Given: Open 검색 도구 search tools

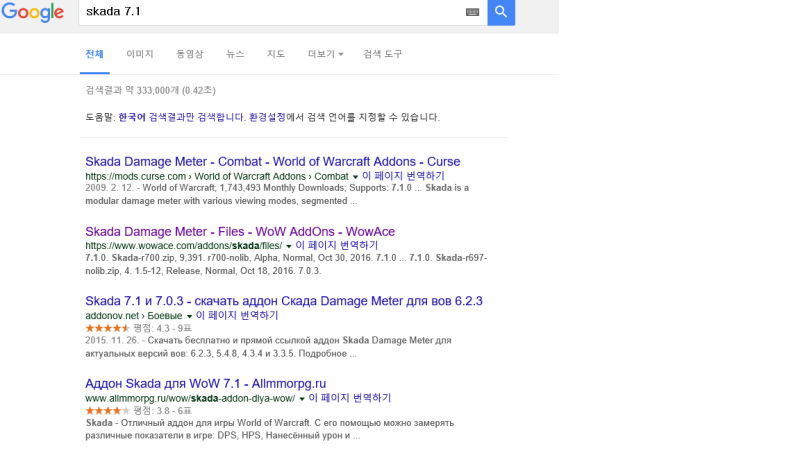Looking at the screenshot, I should (x=383, y=54).
